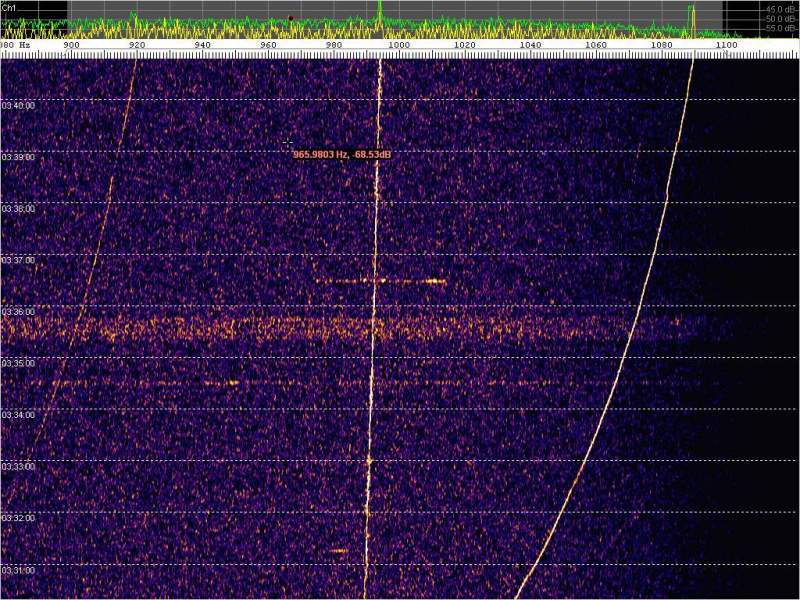Click the crosshair cursor marker in spectrogram

287,142
